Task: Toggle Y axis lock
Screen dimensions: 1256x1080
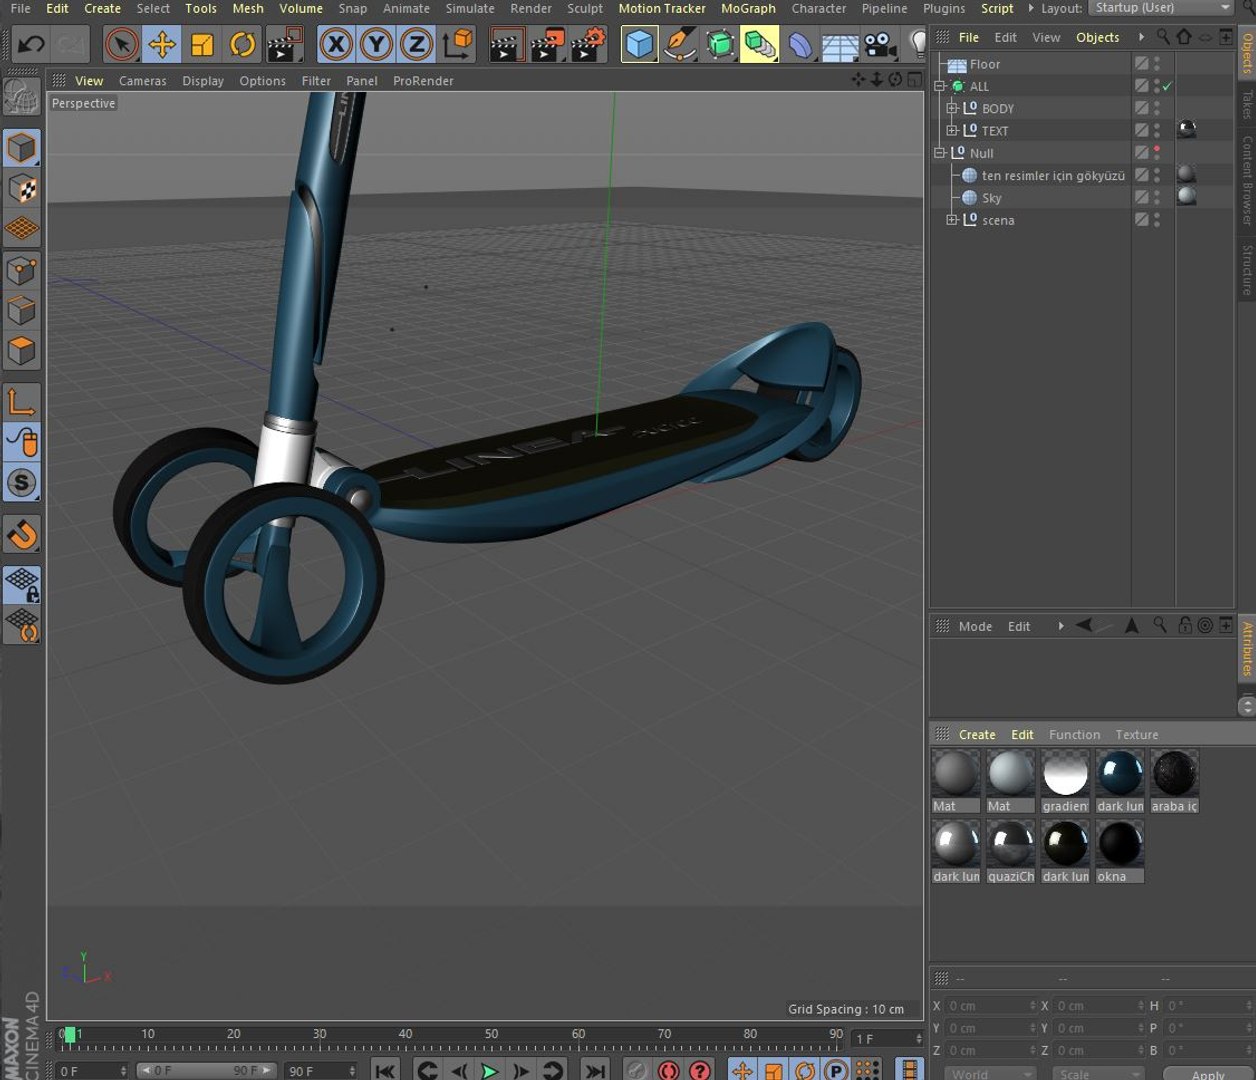Action: (x=376, y=44)
